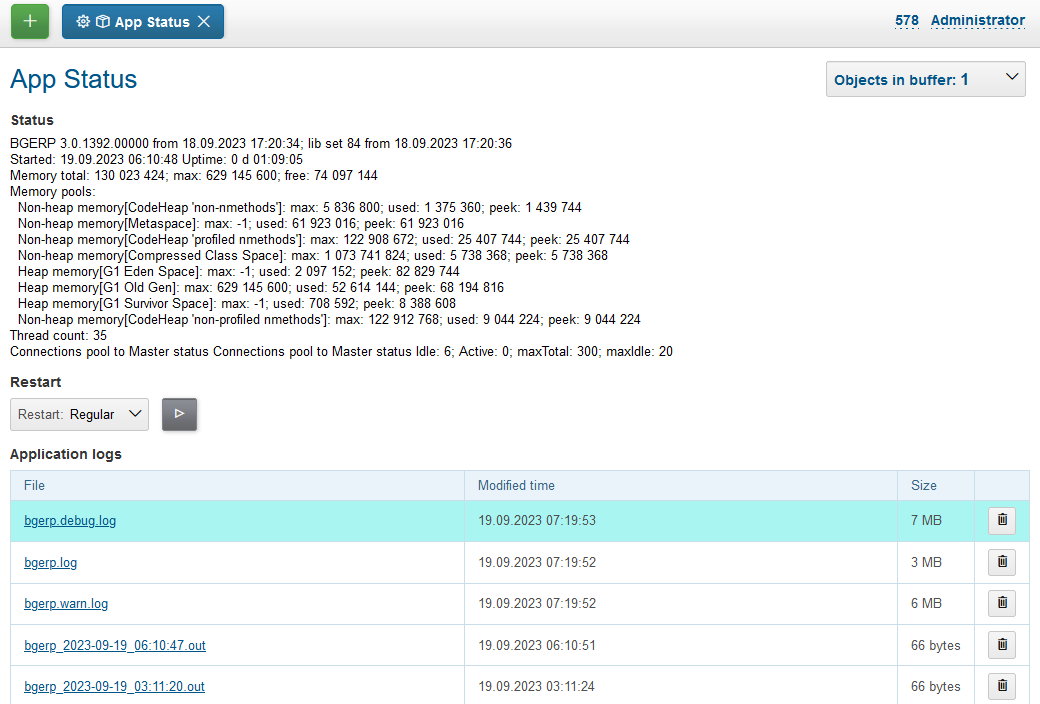Close the App Status tab

[204, 22]
